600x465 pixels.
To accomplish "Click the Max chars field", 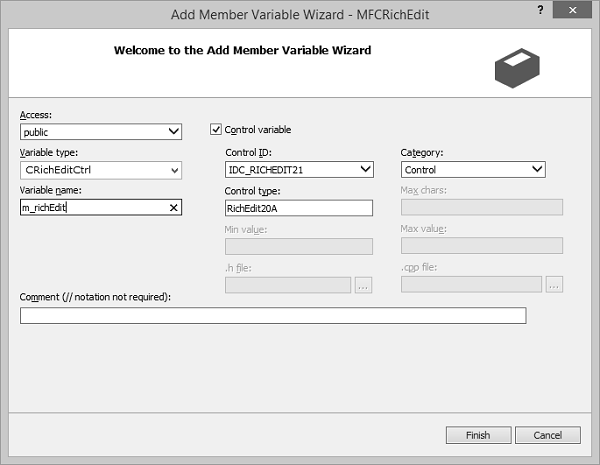I will [481, 208].
